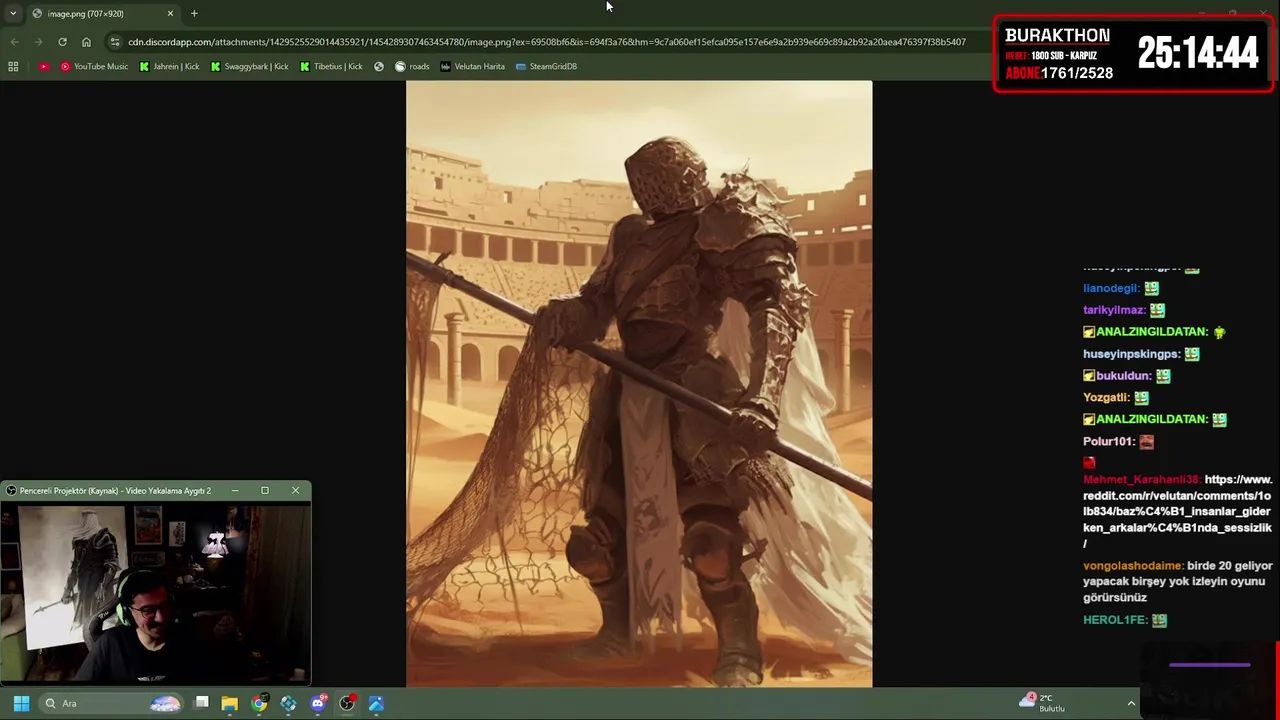Image resolution: width=1280 pixels, height=720 pixels.
Task: Click username Yozgatli in chat
Action: point(1107,398)
